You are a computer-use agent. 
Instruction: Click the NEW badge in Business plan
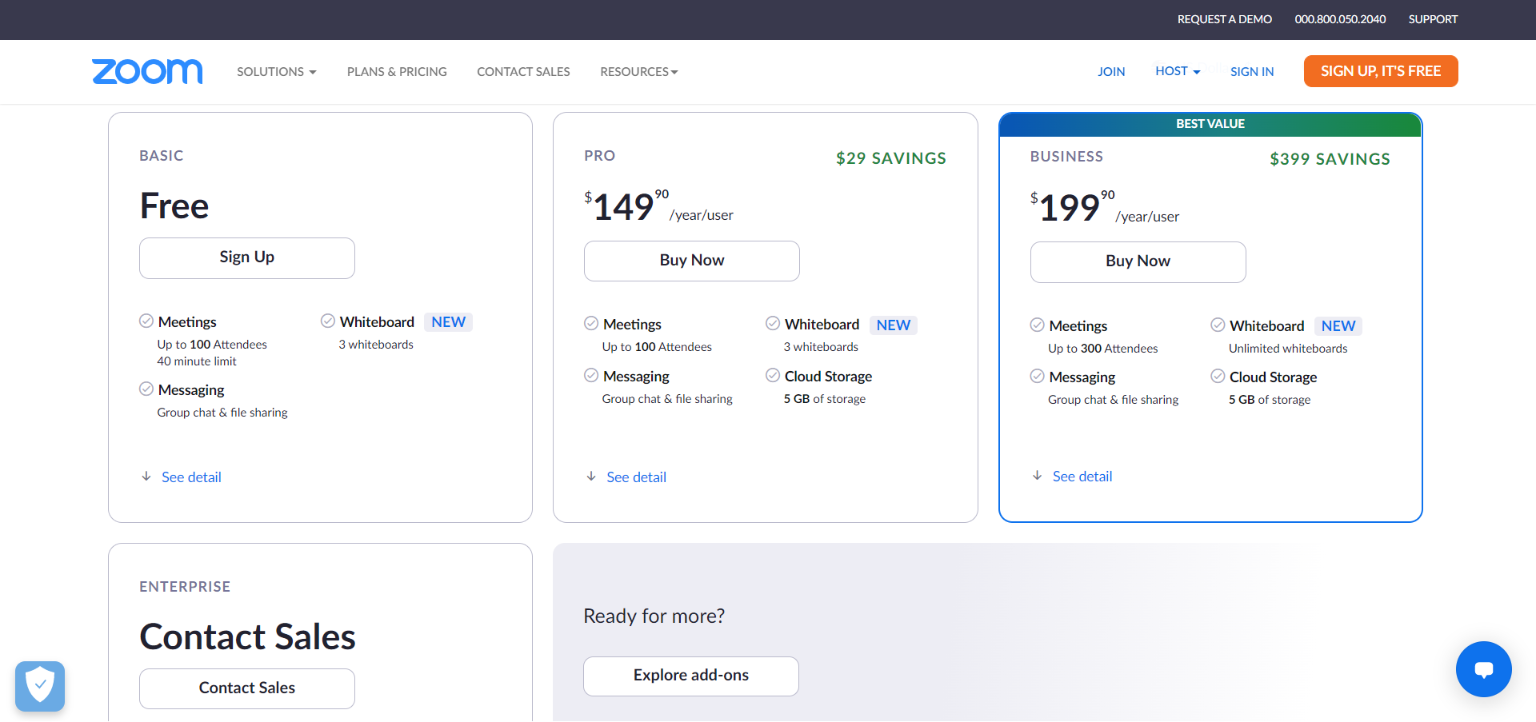(x=1338, y=326)
